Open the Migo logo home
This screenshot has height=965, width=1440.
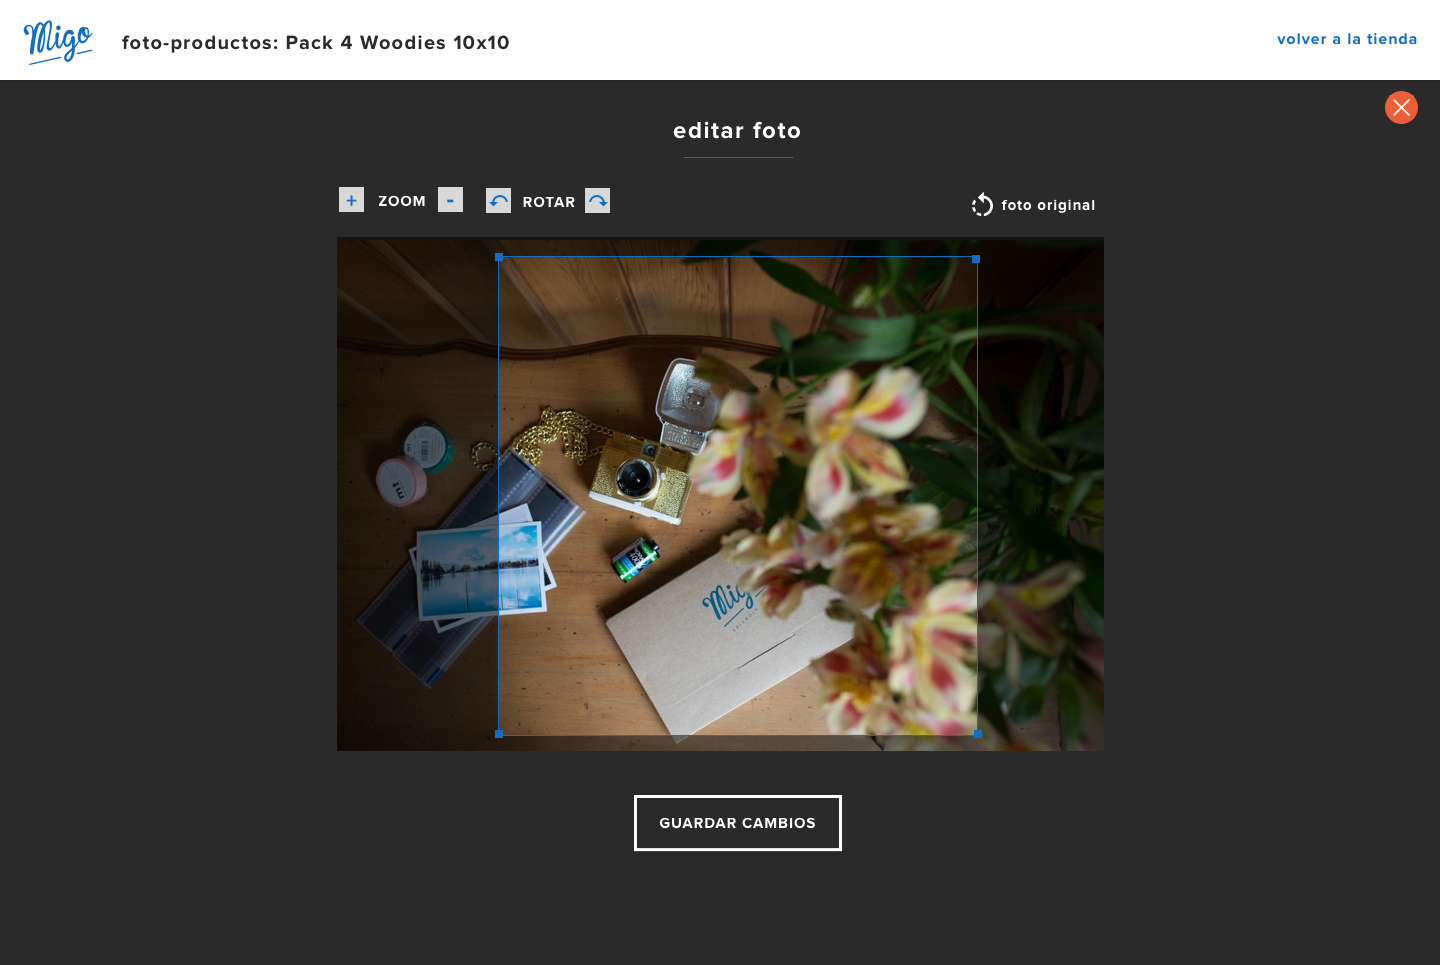58,42
